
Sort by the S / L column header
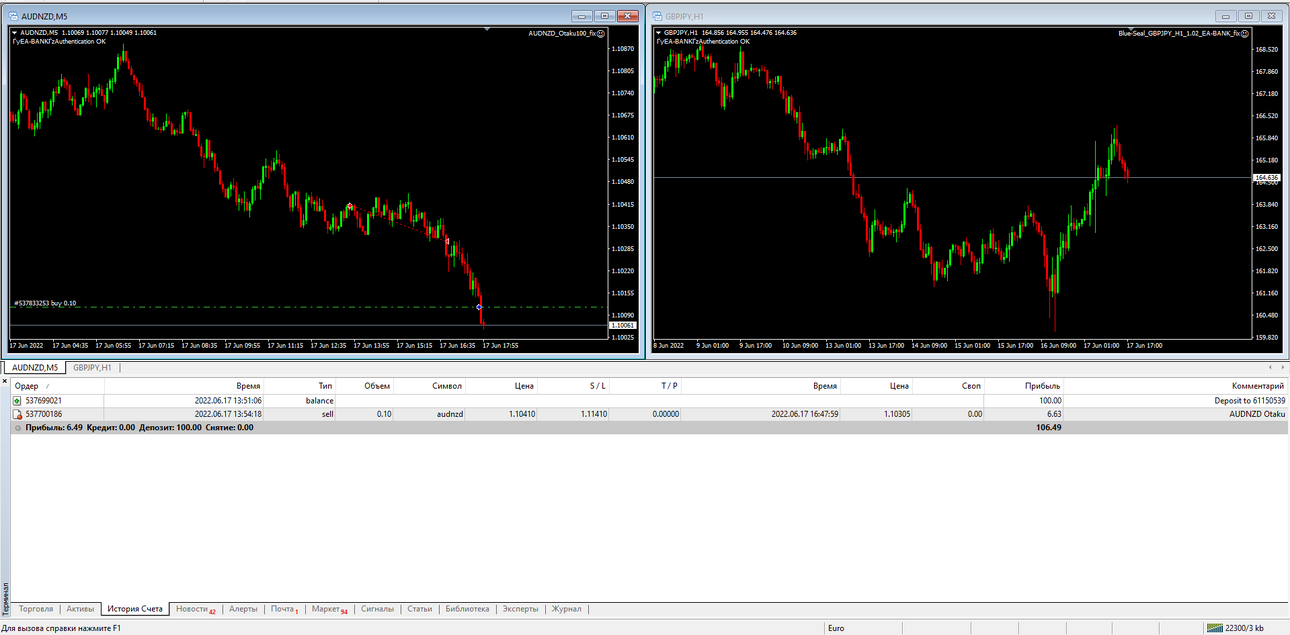click(573, 385)
